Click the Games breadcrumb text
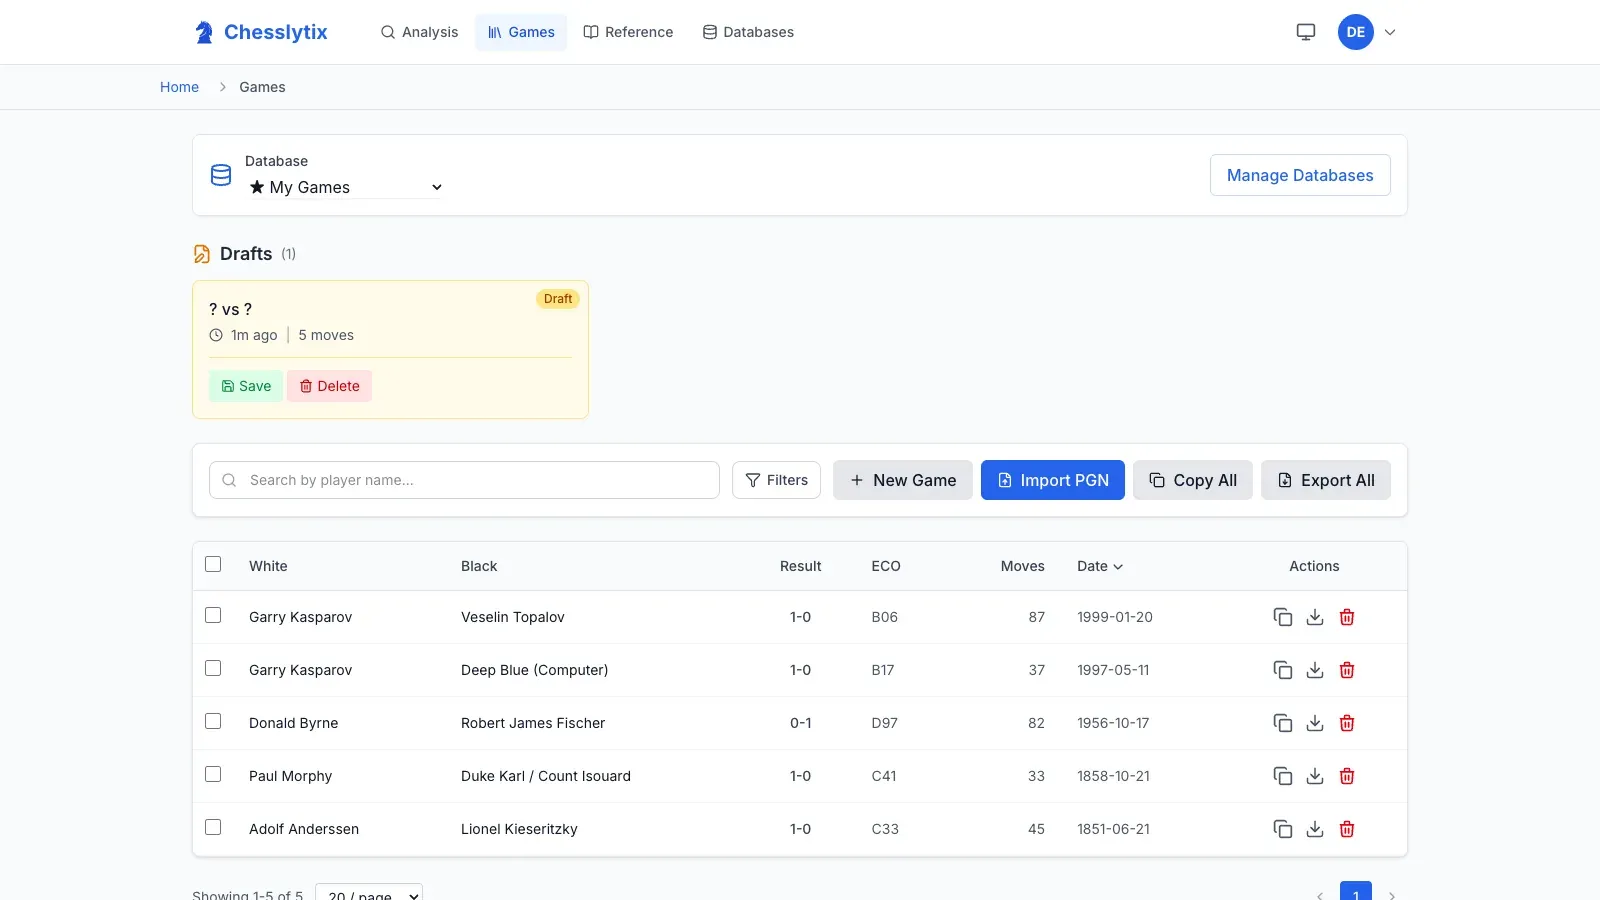This screenshot has height=900, width=1600. [x=262, y=87]
